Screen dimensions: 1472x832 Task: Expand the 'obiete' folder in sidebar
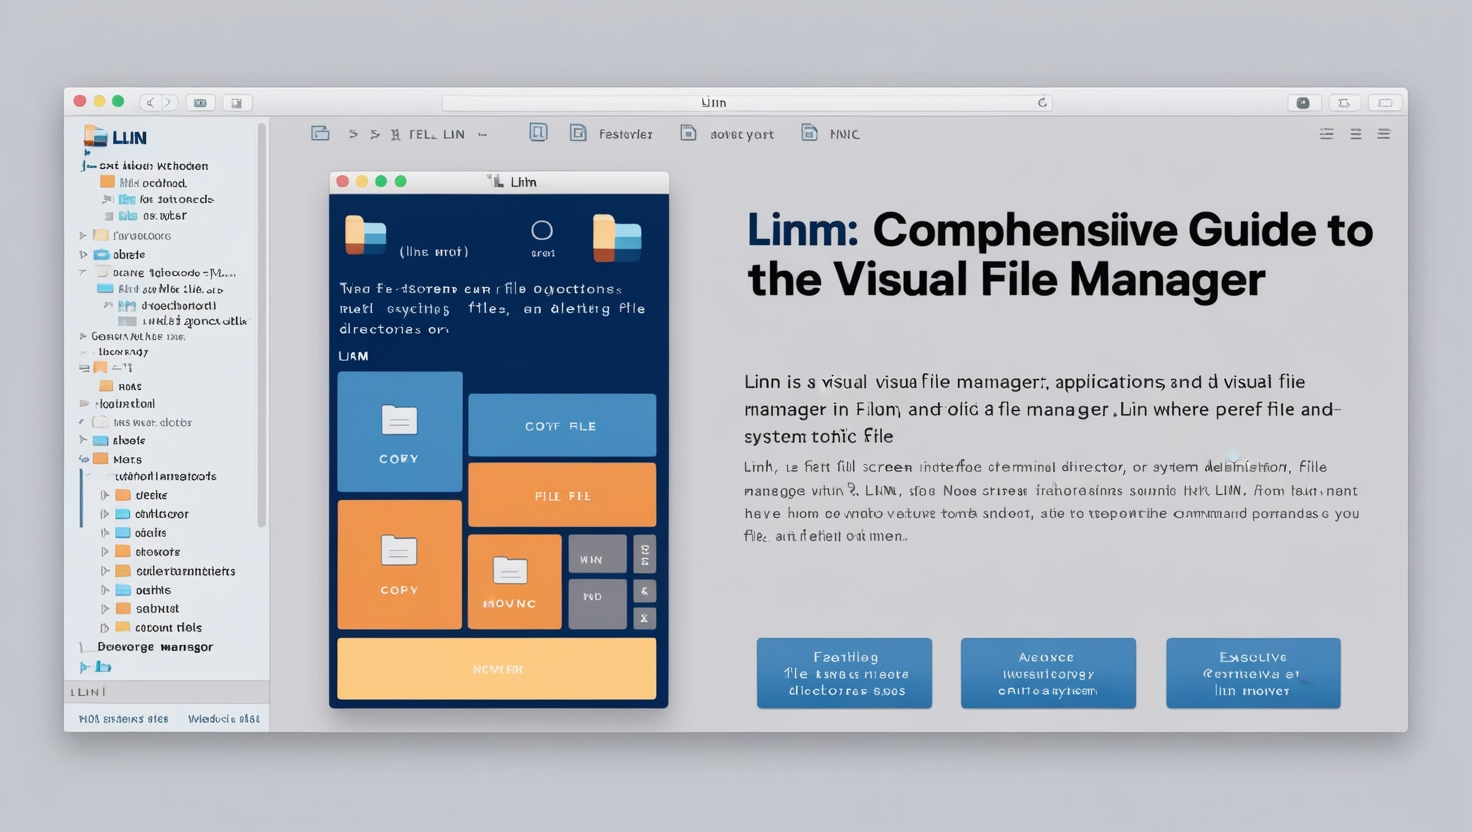[x=83, y=254]
